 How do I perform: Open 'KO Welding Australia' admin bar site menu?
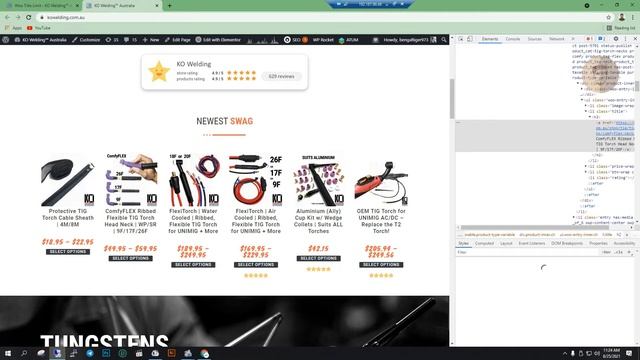click(x=40, y=40)
